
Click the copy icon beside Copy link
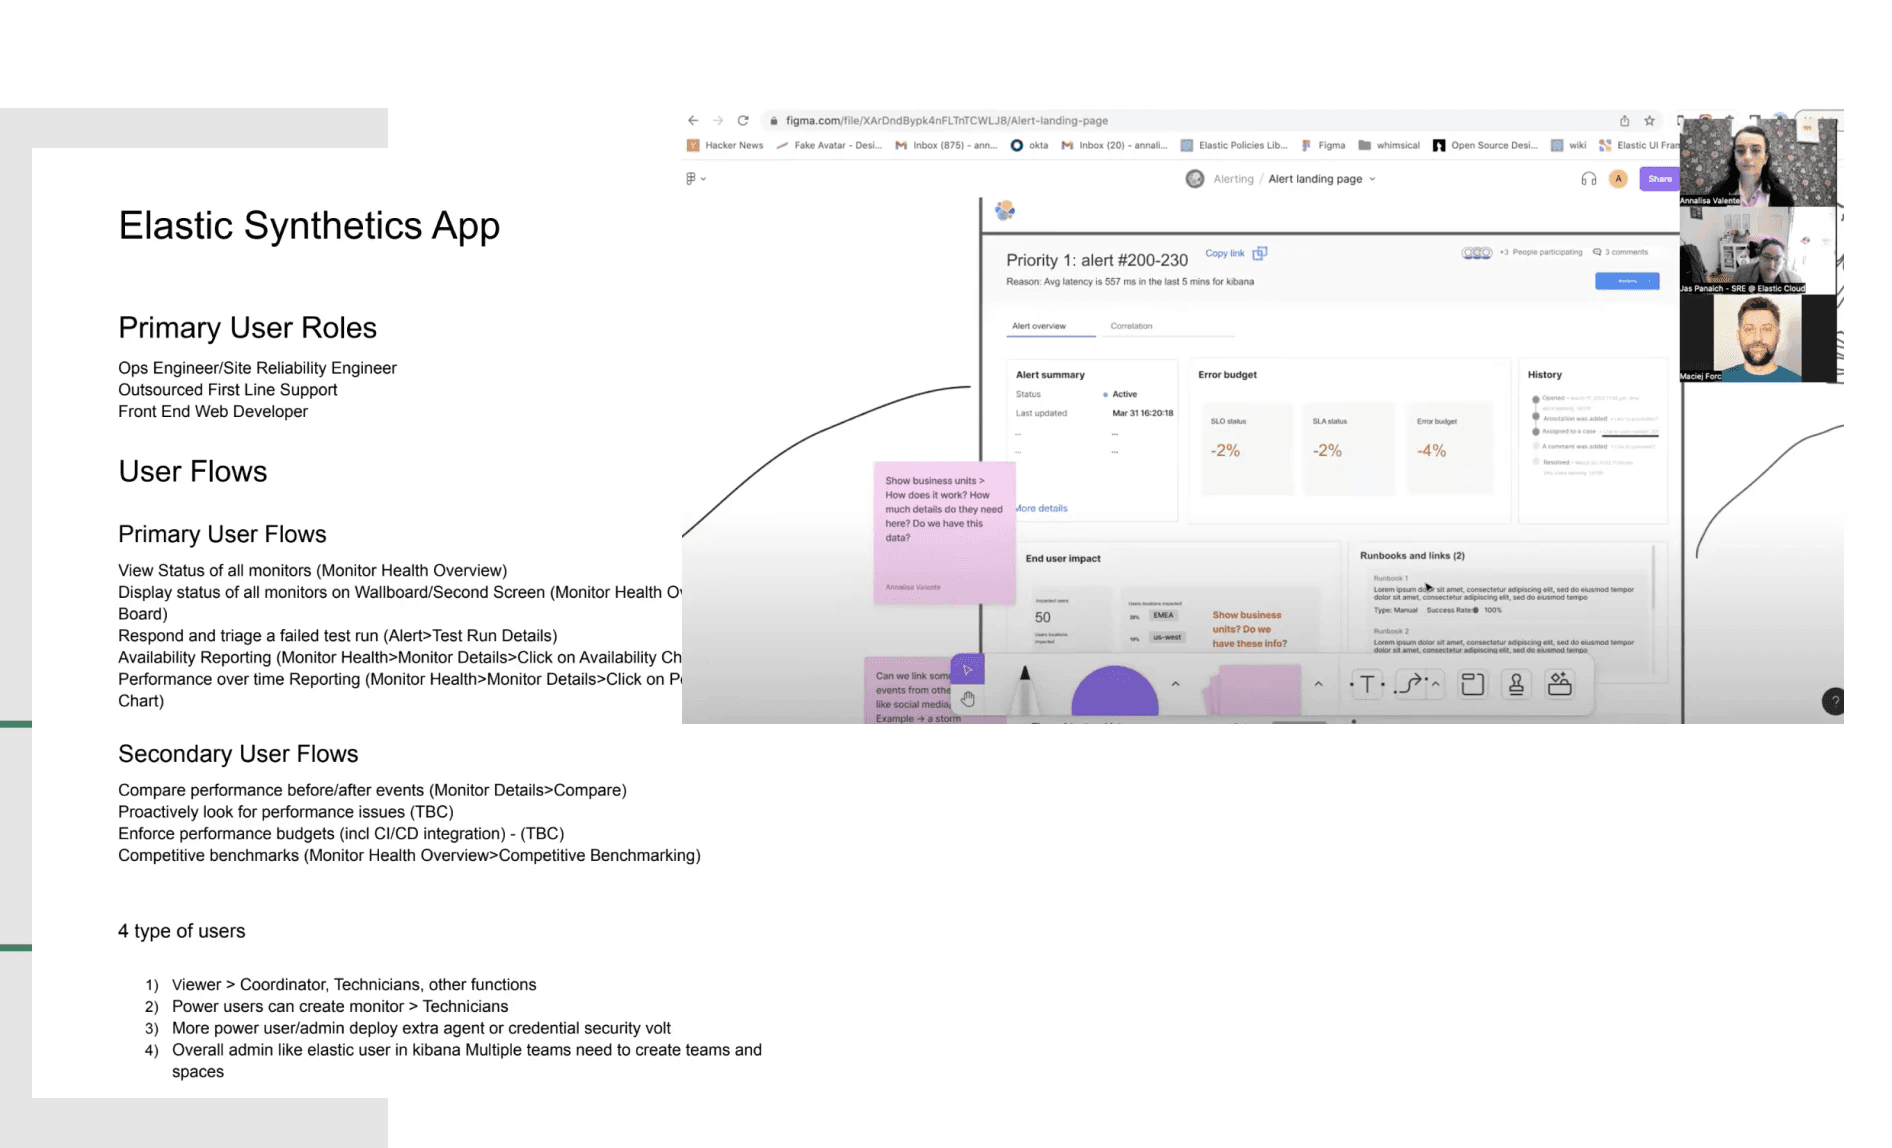coord(1260,253)
